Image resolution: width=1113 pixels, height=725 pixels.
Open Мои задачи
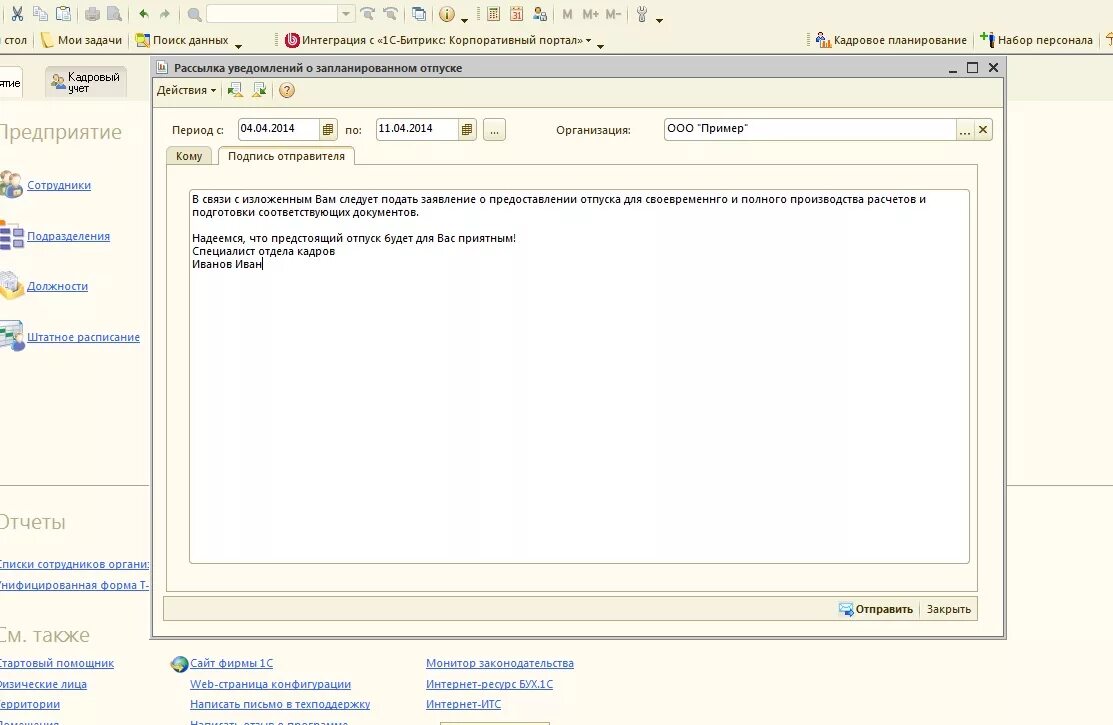click(82, 40)
